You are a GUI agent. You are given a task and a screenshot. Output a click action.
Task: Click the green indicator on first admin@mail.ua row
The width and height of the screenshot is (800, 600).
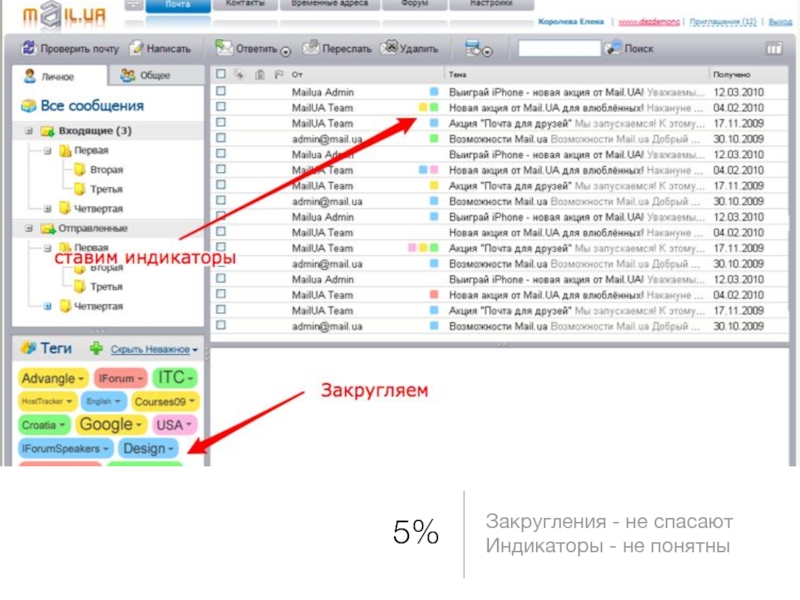pos(434,138)
